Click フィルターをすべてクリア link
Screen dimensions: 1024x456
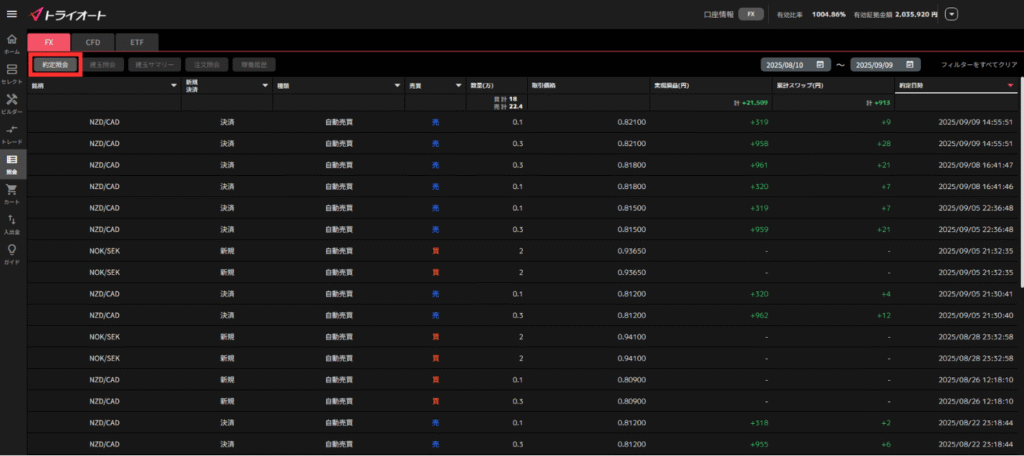pyautogui.click(x=979, y=64)
